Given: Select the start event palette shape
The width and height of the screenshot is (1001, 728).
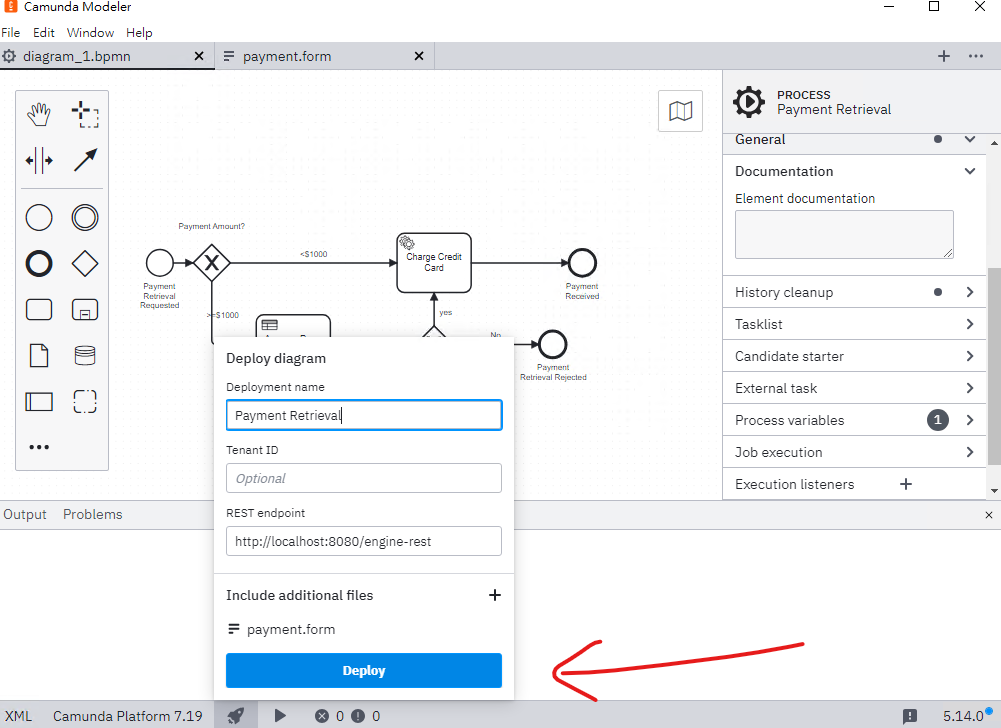Looking at the screenshot, I should click(39, 218).
